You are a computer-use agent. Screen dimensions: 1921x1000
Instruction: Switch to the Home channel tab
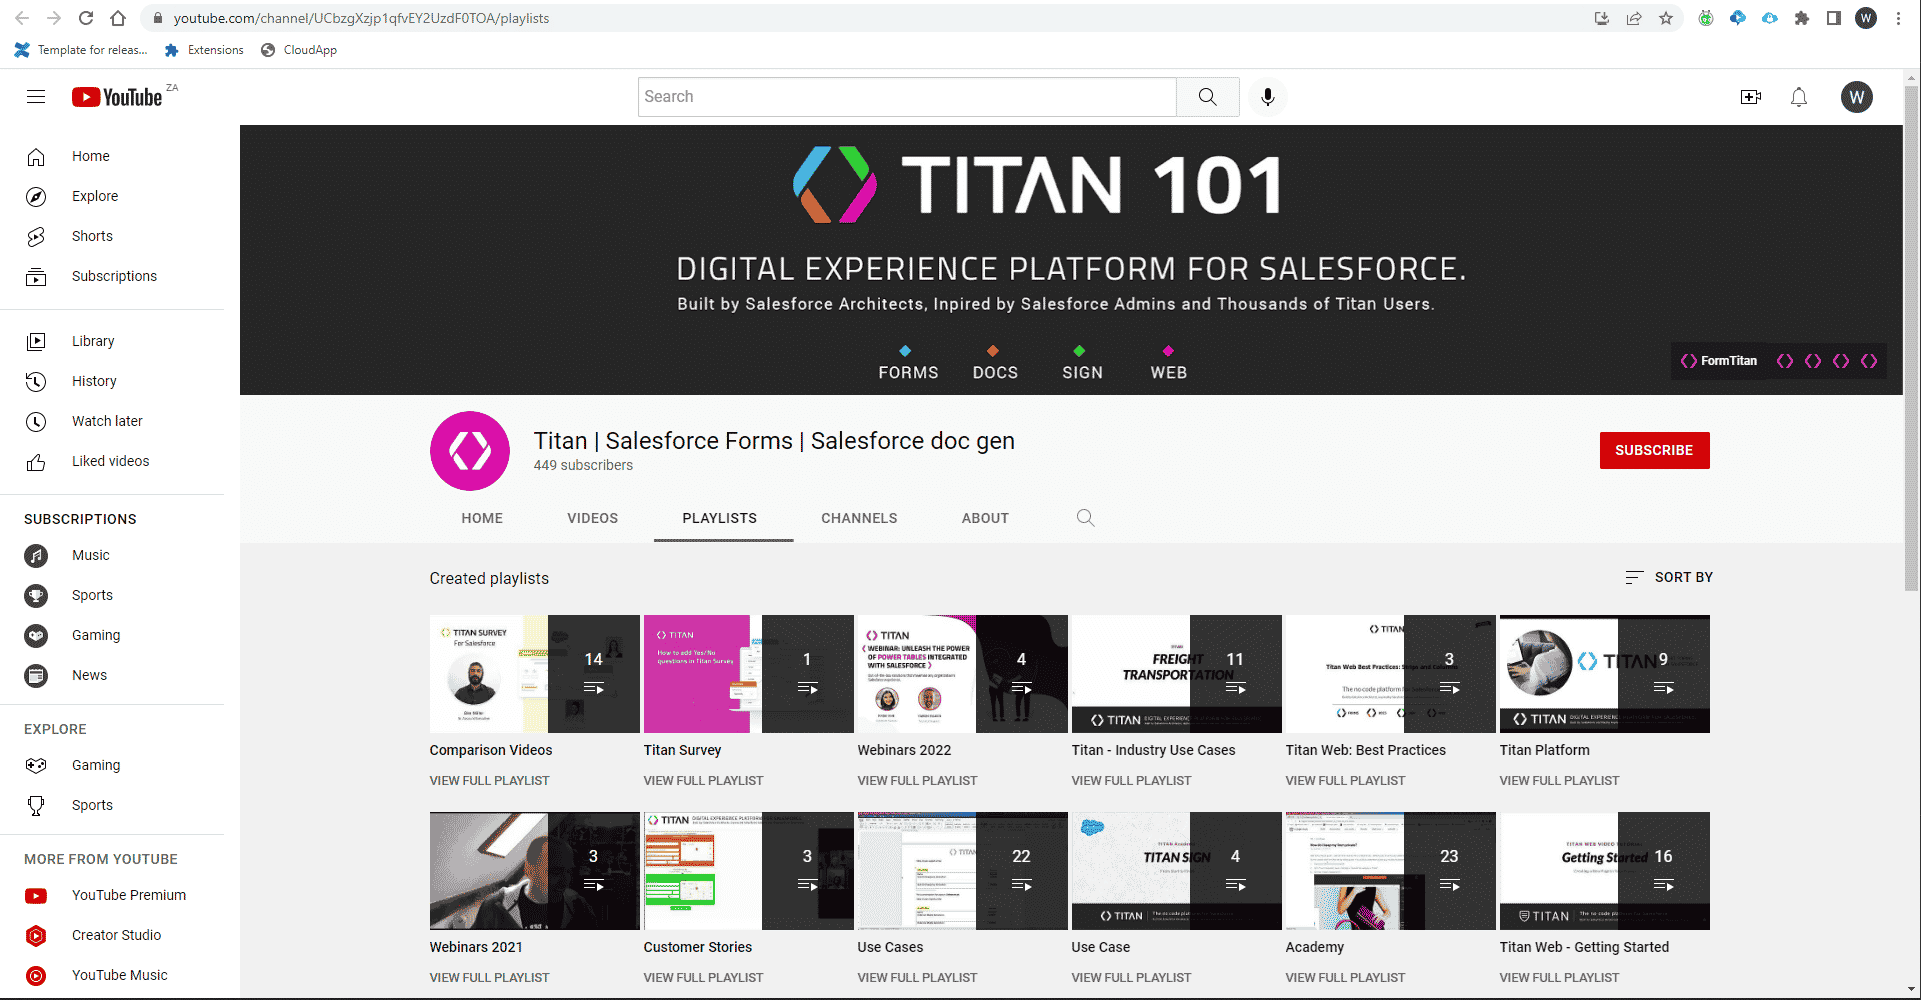[482, 518]
